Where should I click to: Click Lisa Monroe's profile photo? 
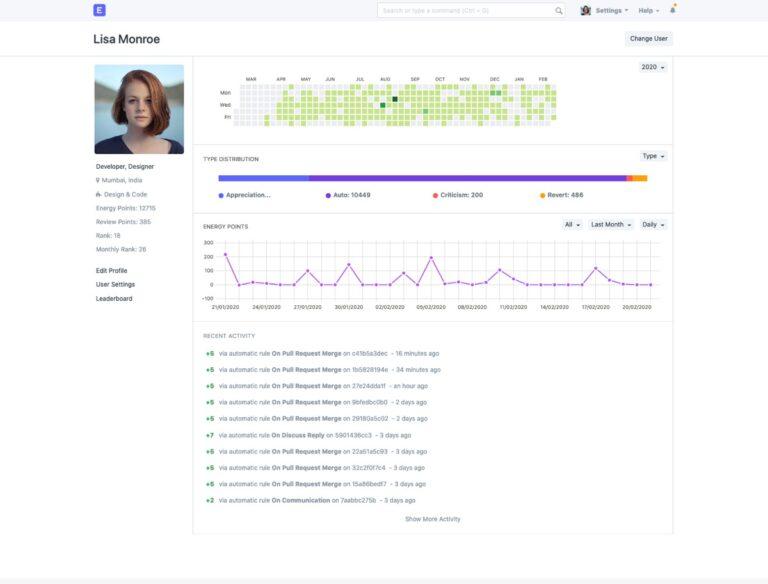[139, 109]
